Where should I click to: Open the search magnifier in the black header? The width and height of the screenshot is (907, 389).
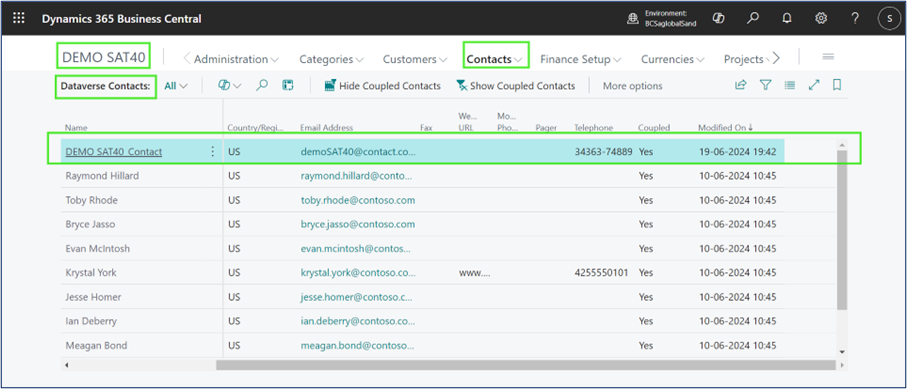(x=753, y=19)
